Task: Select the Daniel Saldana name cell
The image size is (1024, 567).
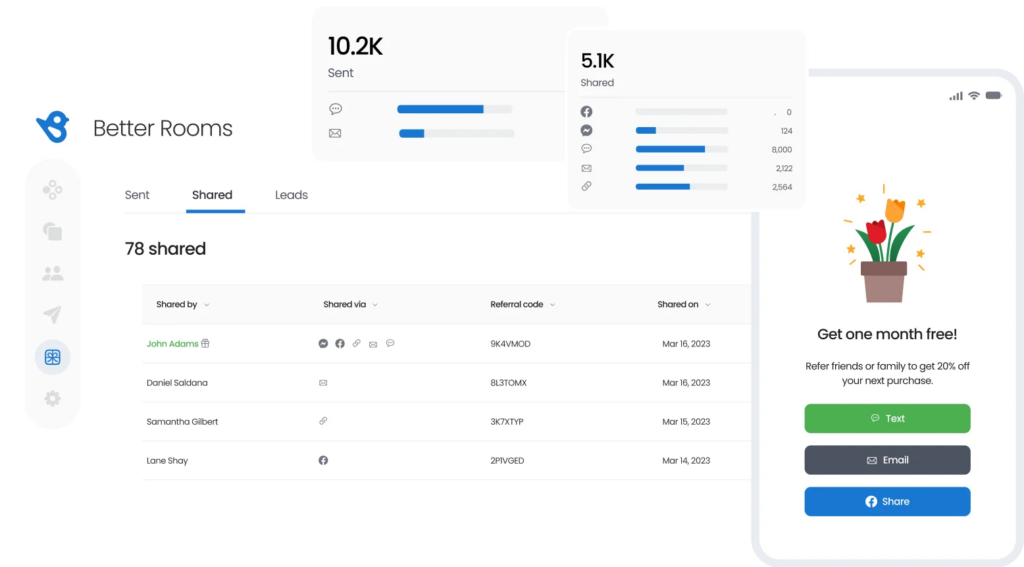Action: pos(177,383)
